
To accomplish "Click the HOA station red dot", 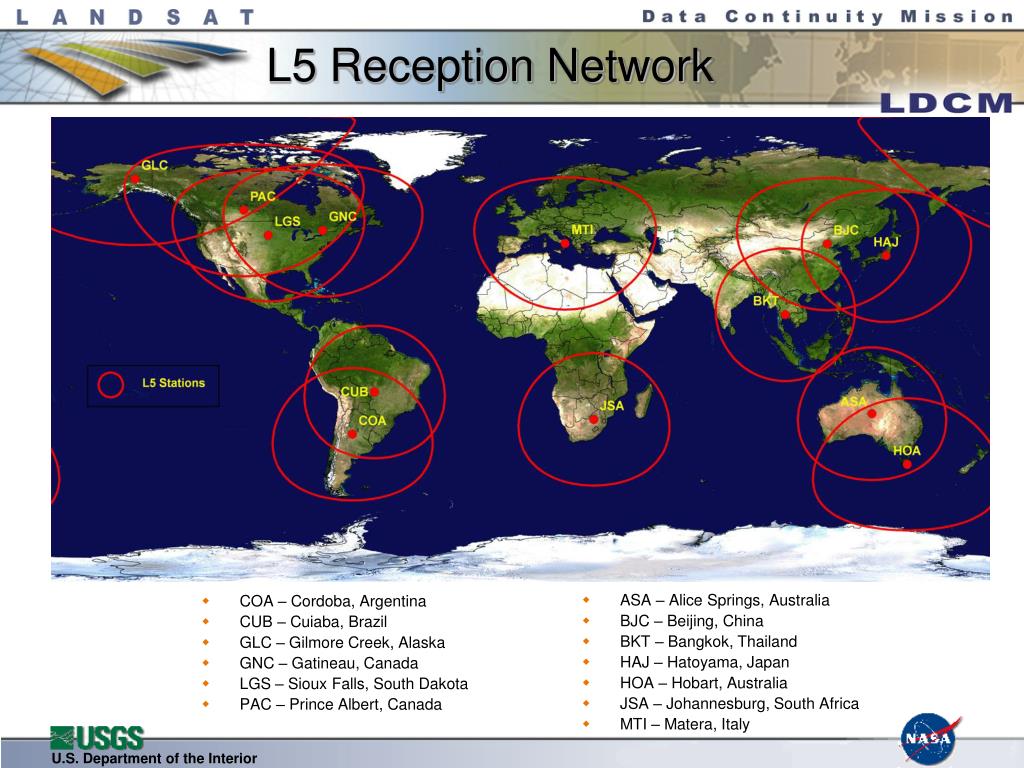I will [x=906, y=464].
